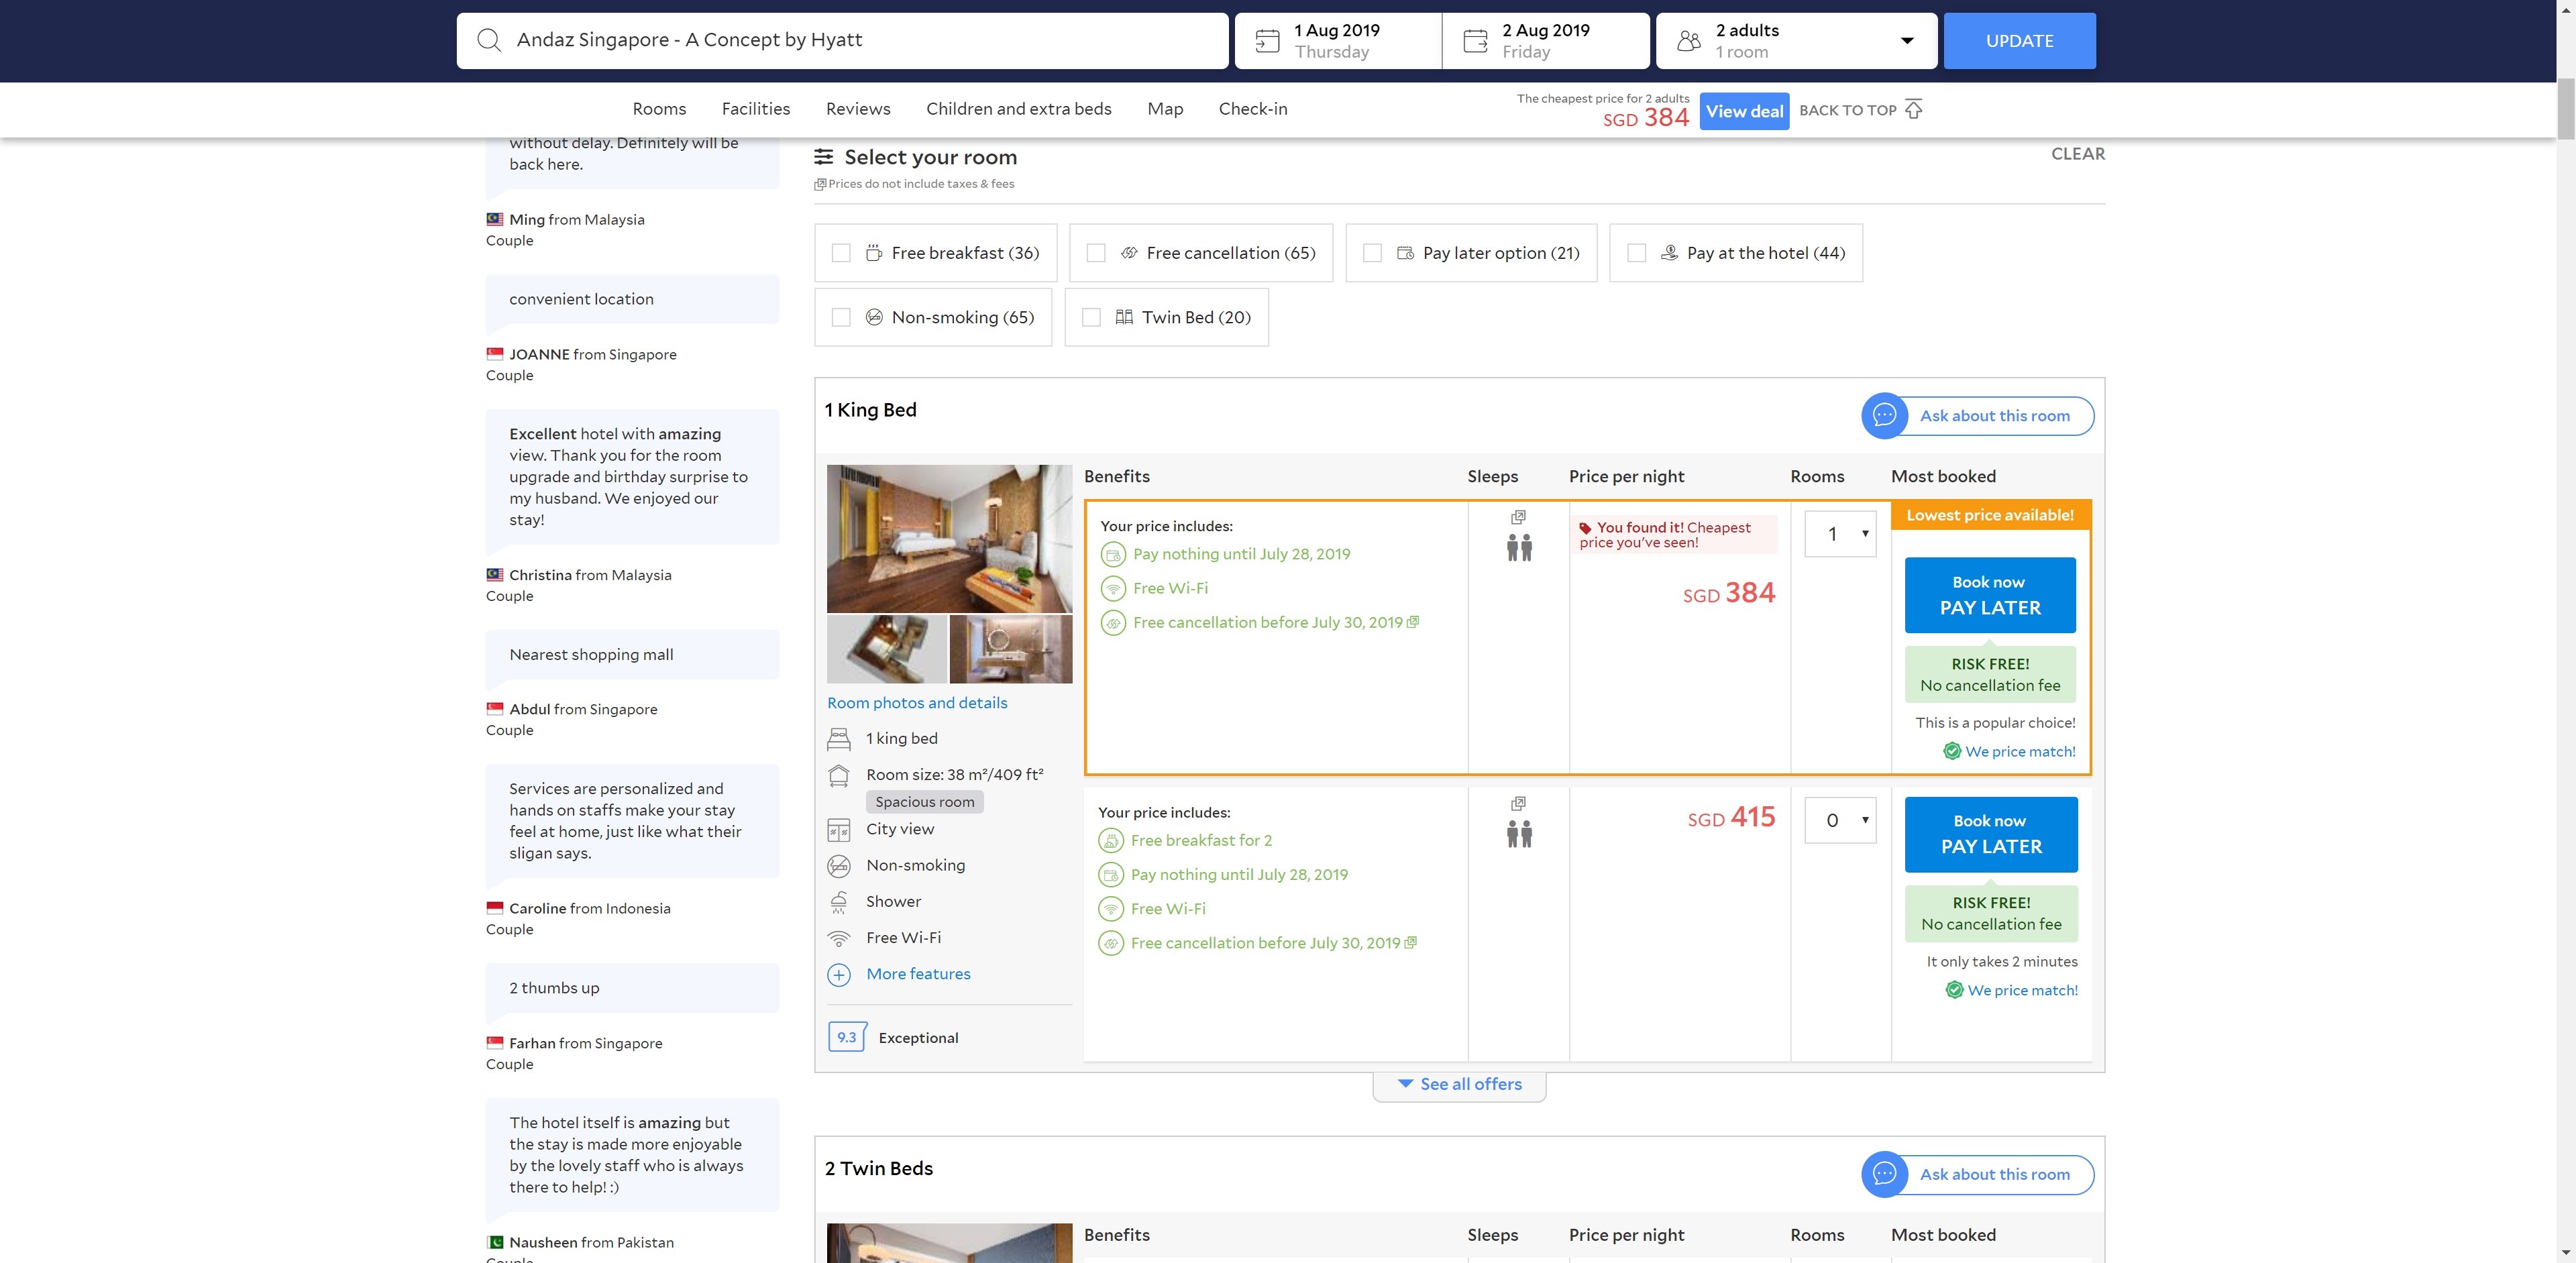Screen dimensions: 2576x1263
Task: Open the guests and rooms dropdown
Action: (x=1797, y=41)
